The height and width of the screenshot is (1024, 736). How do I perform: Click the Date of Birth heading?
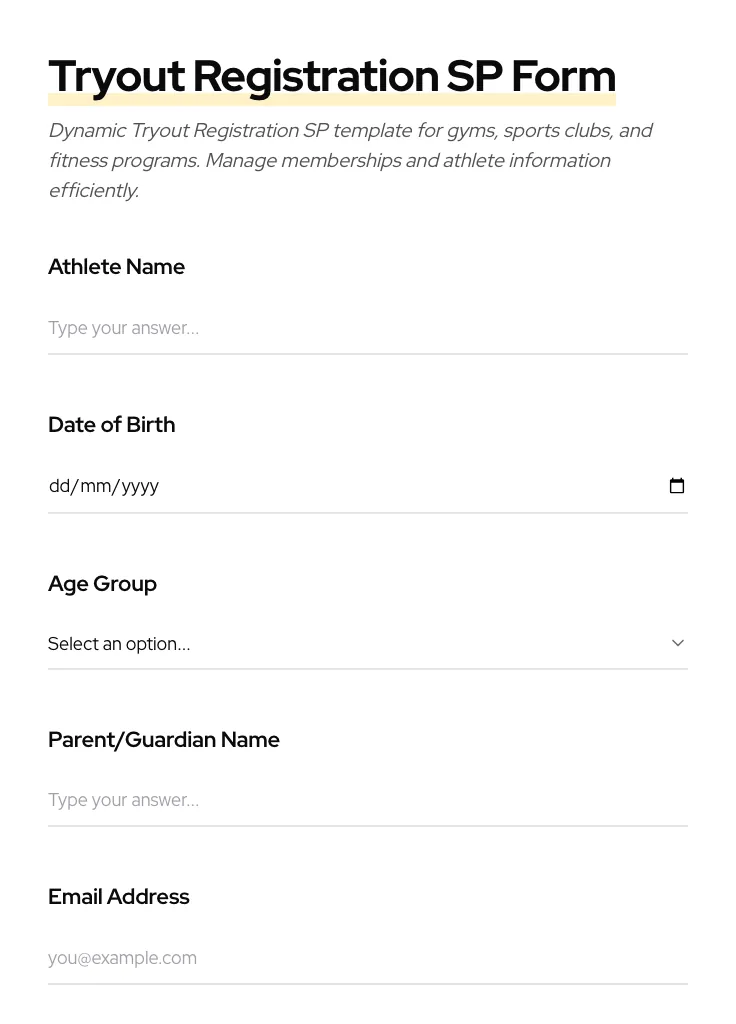click(x=111, y=424)
